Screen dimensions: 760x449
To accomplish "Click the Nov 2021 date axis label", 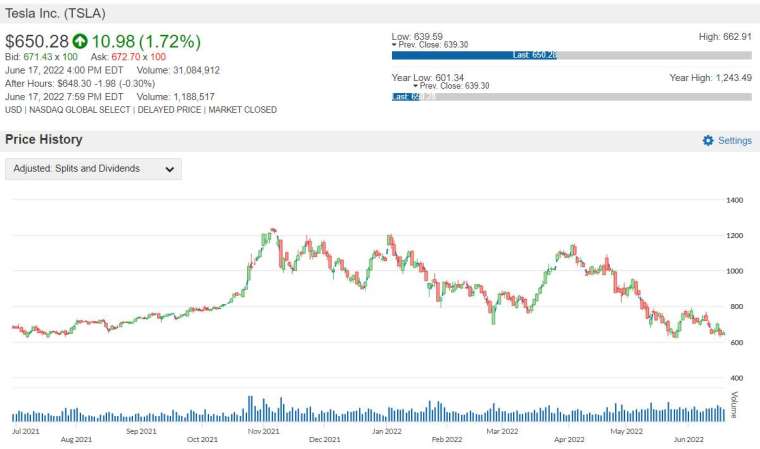I will point(264,431).
